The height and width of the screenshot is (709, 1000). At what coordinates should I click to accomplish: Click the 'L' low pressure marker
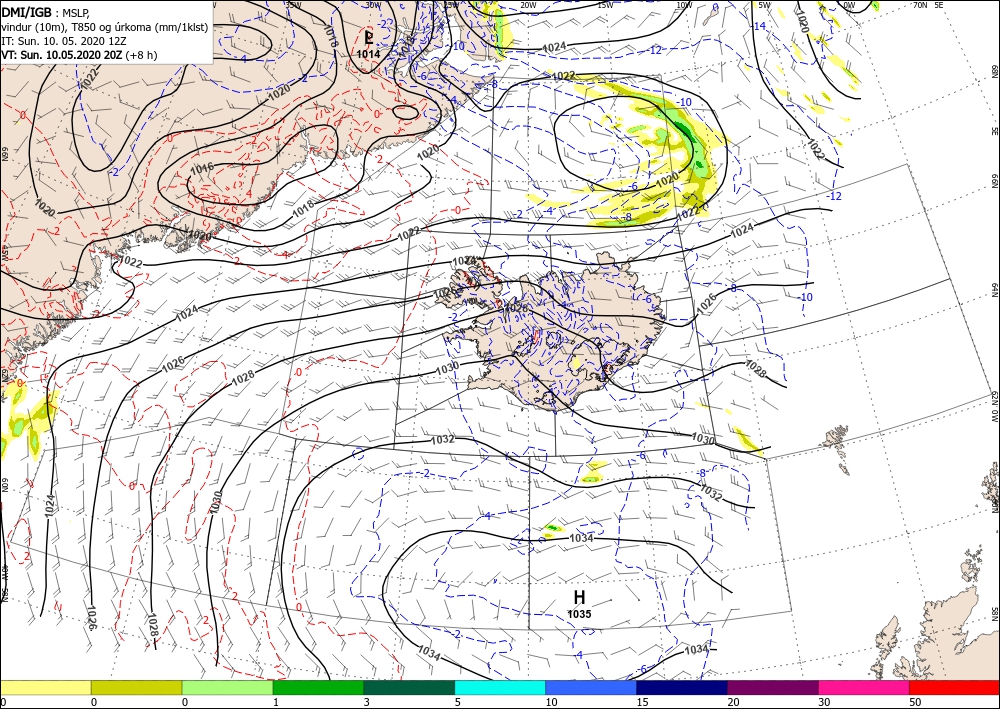coord(369,38)
